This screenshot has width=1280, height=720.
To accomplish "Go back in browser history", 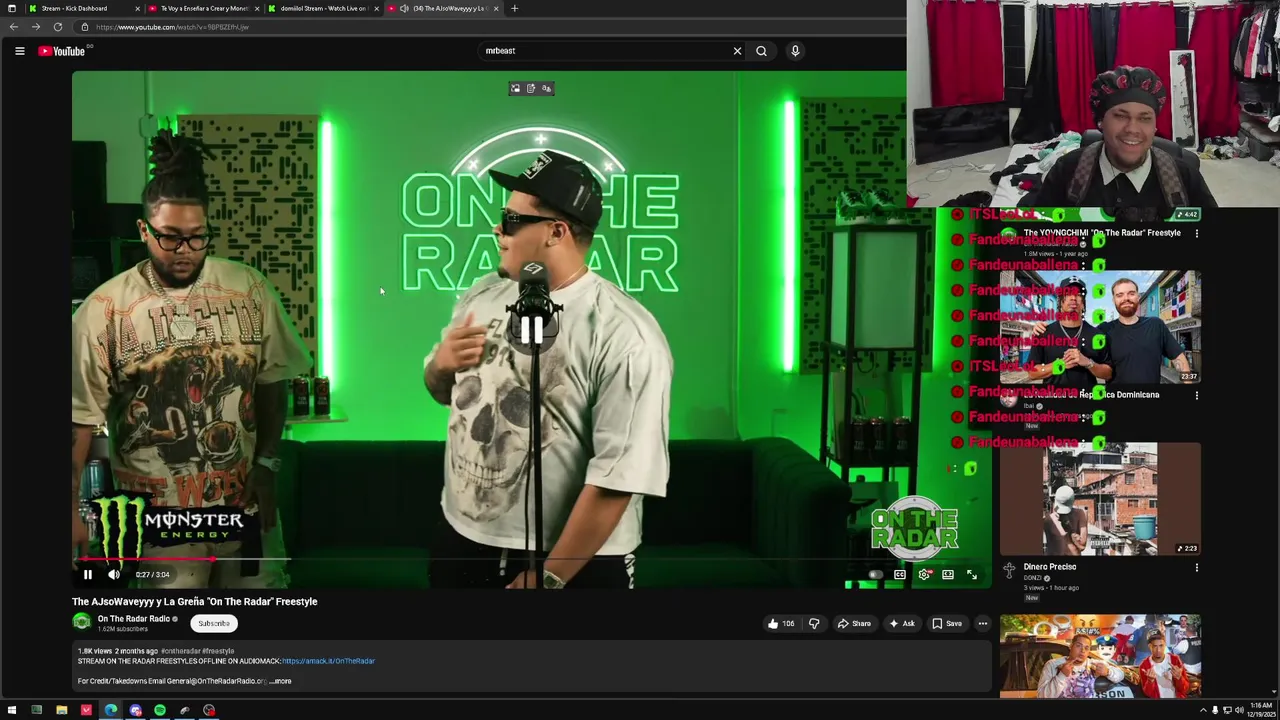I will tap(14, 27).
